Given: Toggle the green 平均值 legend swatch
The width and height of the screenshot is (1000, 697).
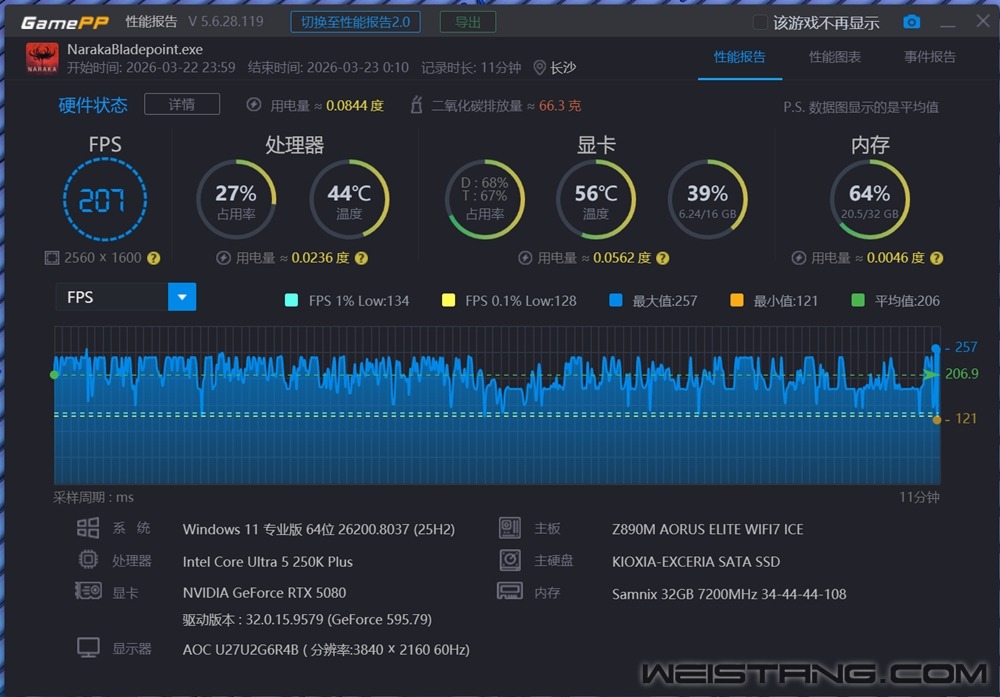Looking at the screenshot, I should tap(858, 300).
